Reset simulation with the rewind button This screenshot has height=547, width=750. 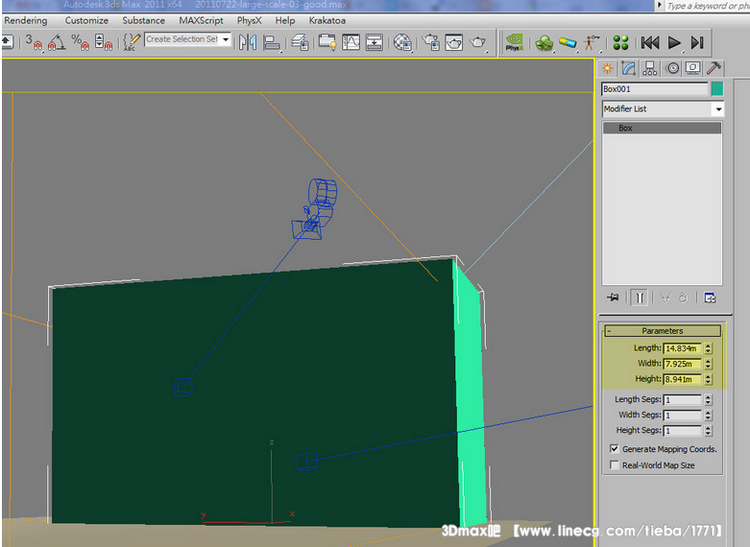(650, 43)
